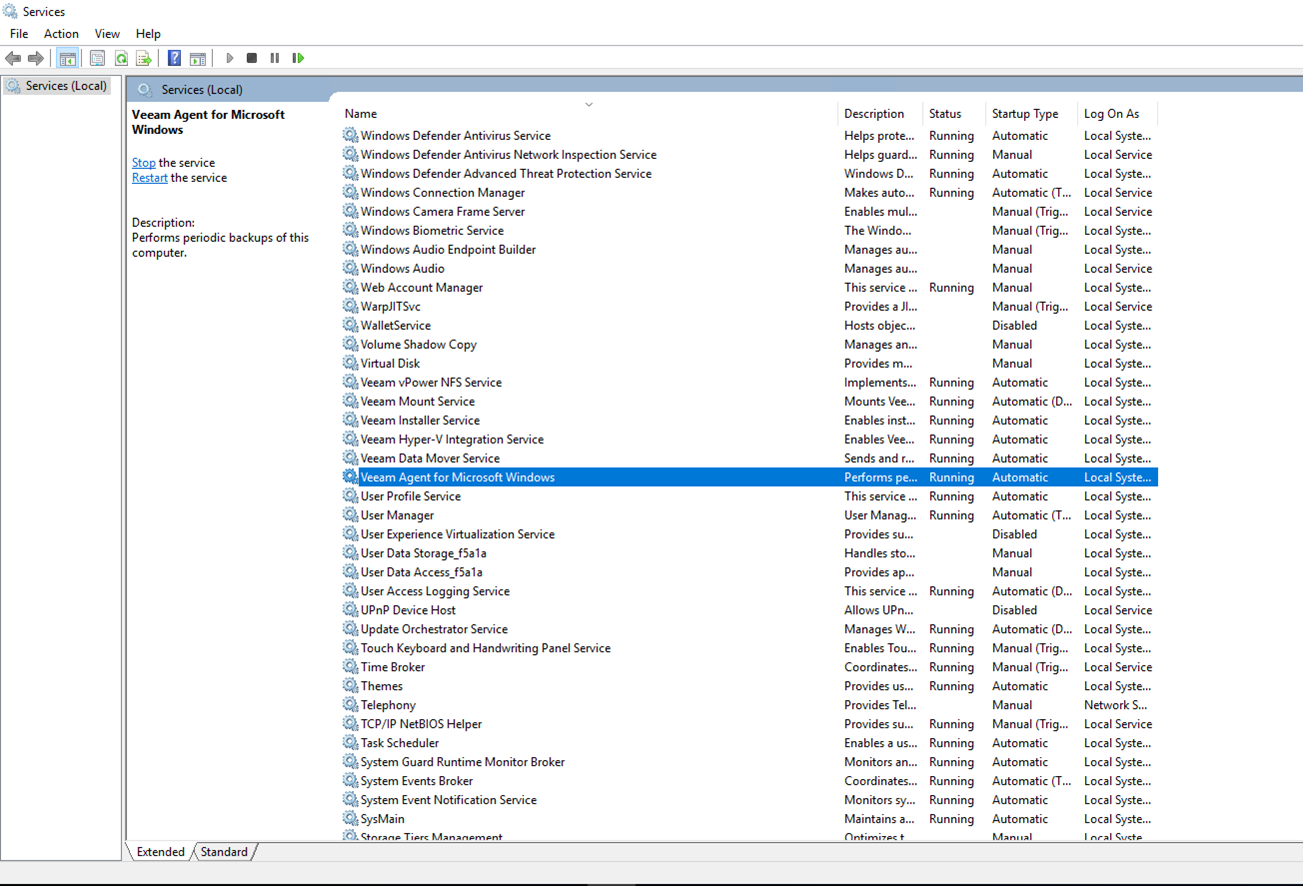1303x886 pixels.
Task: Select Veeam Installer Service row
Action: tap(749, 420)
